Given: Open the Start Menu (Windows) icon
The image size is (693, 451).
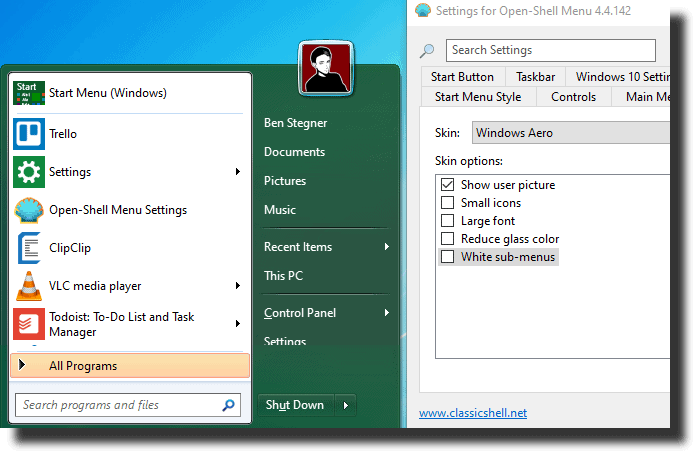Looking at the screenshot, I should (x=29, y=93).
